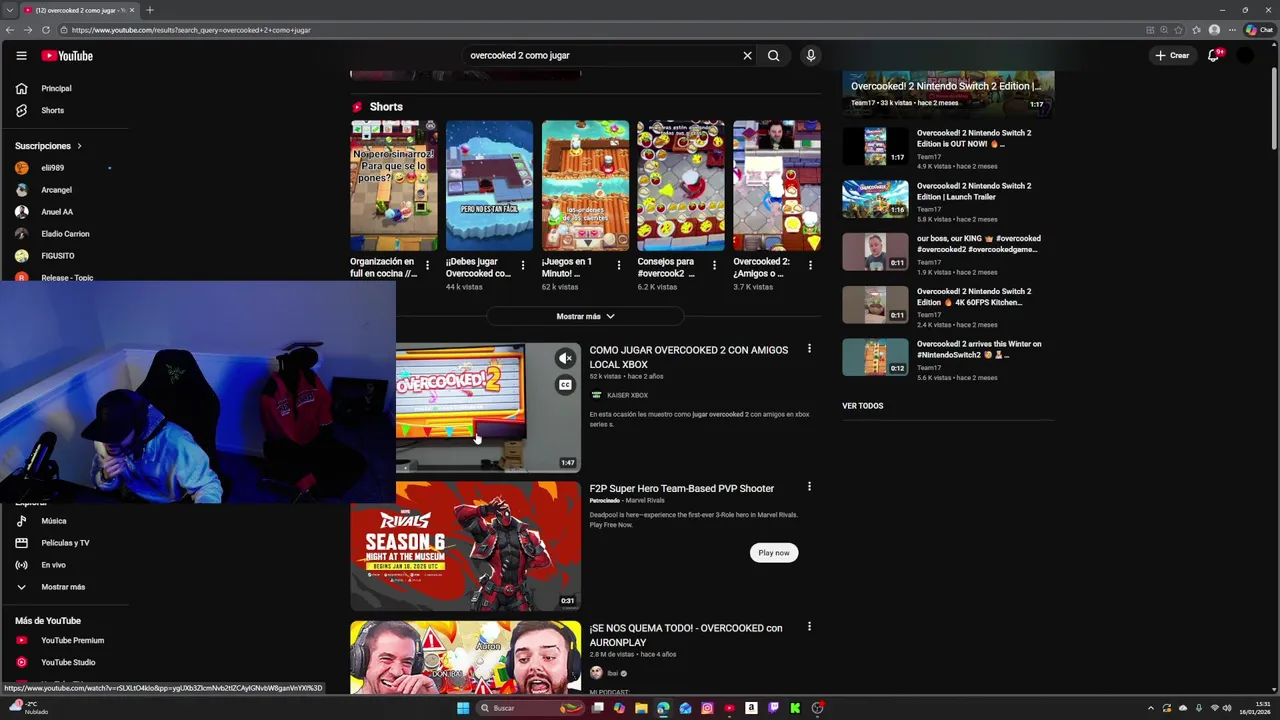The width and height of the screenshot is (1280, 720).
Task: Expand sidebar Mostrar más list
Action: point(64,587)
